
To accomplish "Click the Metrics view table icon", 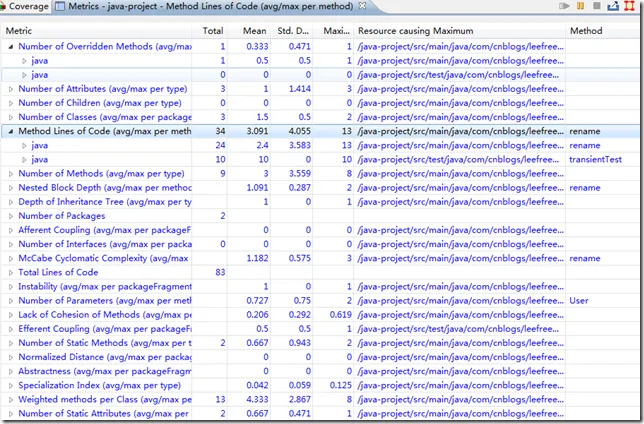I will (60, 6).
